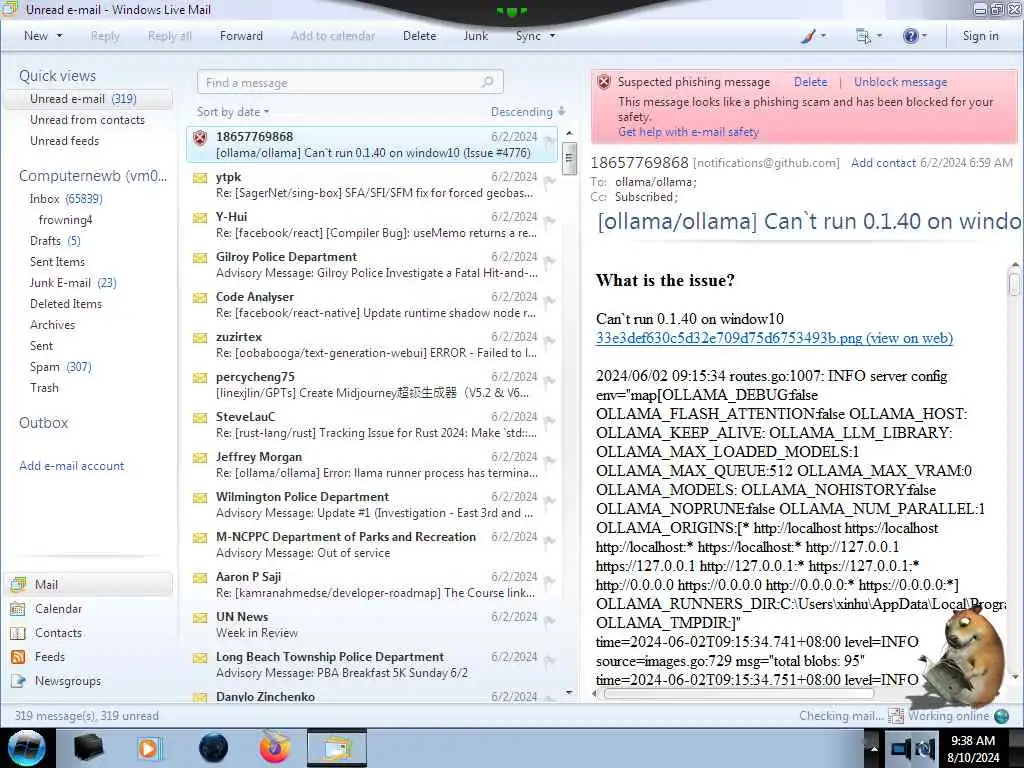1024x768 pixels.
Task: Click the envelope icon beside Y-Hui message
Action: coord(200,217)
